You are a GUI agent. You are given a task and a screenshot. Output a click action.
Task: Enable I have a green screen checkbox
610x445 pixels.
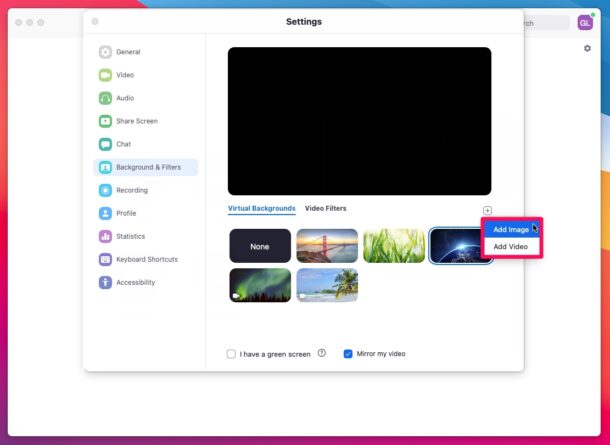coord(231,354)
